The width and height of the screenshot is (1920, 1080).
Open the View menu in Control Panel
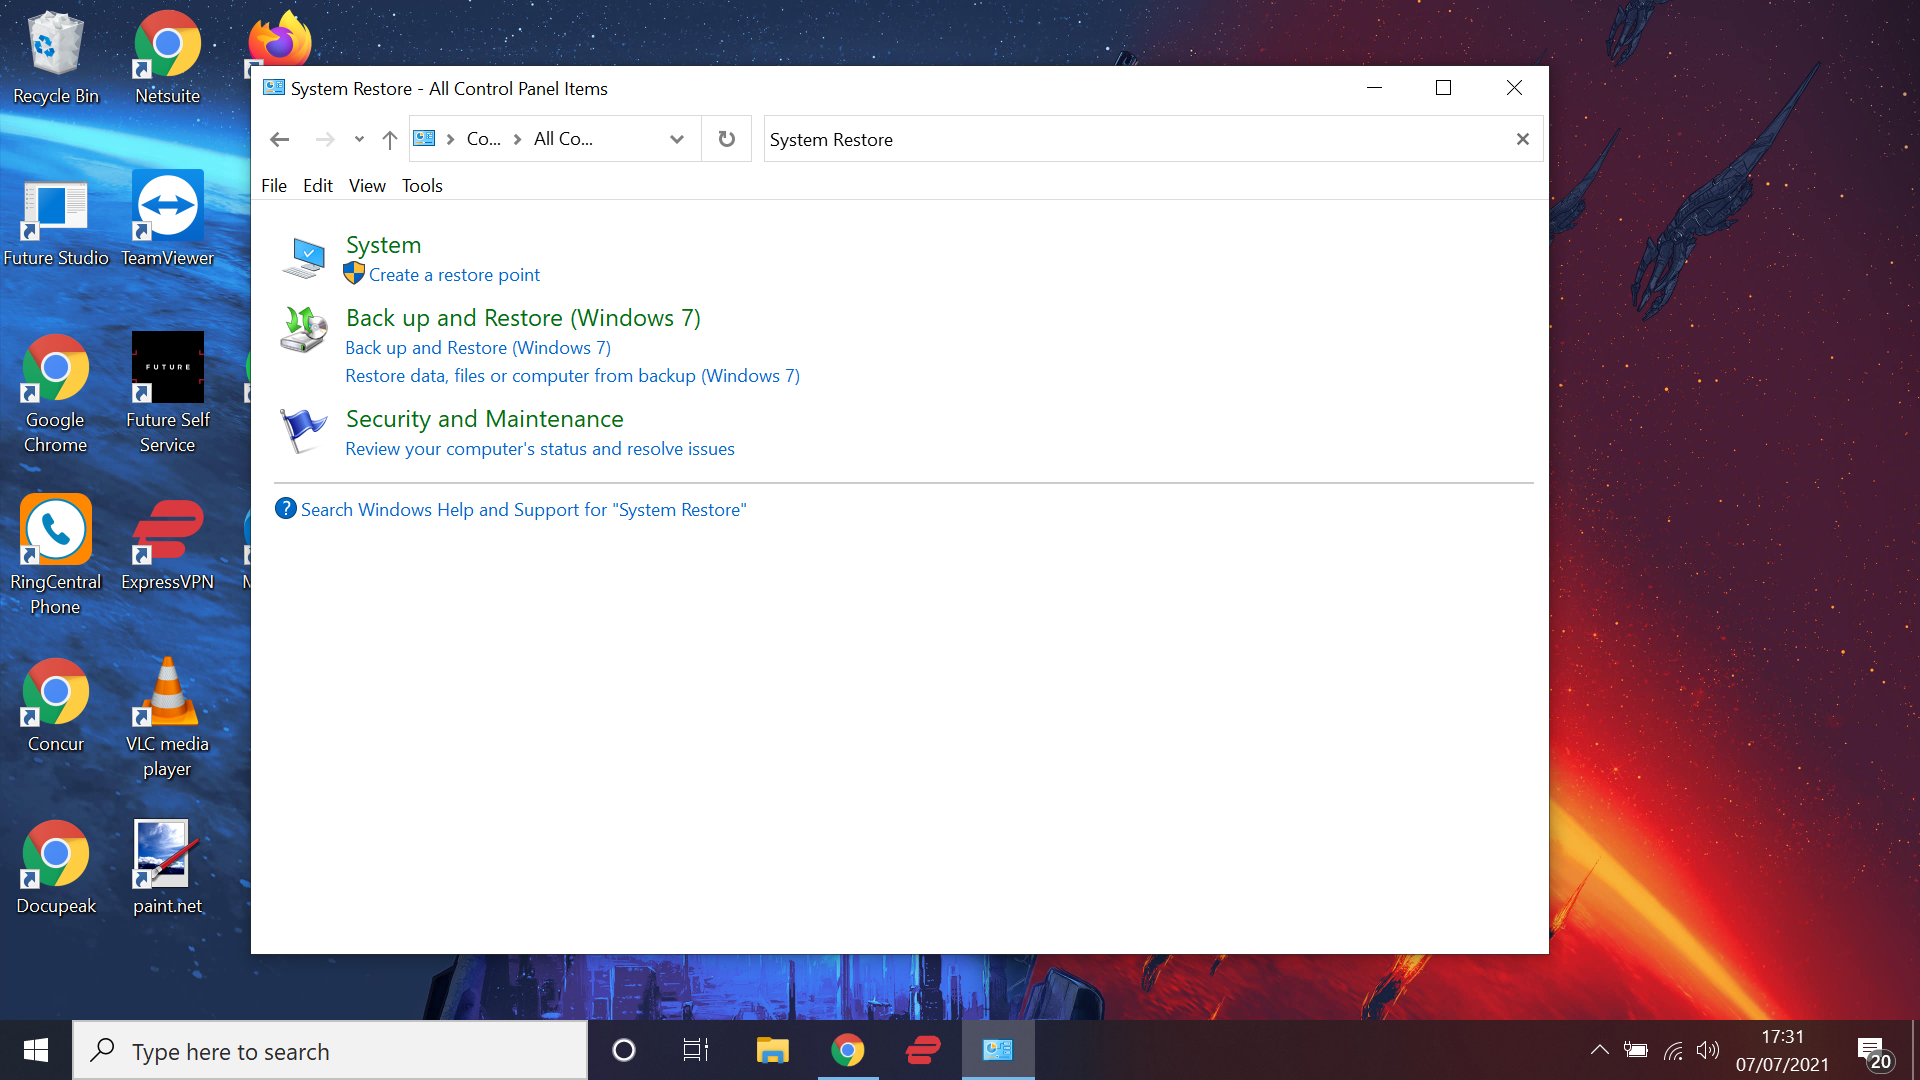click(x=367, y=185)
